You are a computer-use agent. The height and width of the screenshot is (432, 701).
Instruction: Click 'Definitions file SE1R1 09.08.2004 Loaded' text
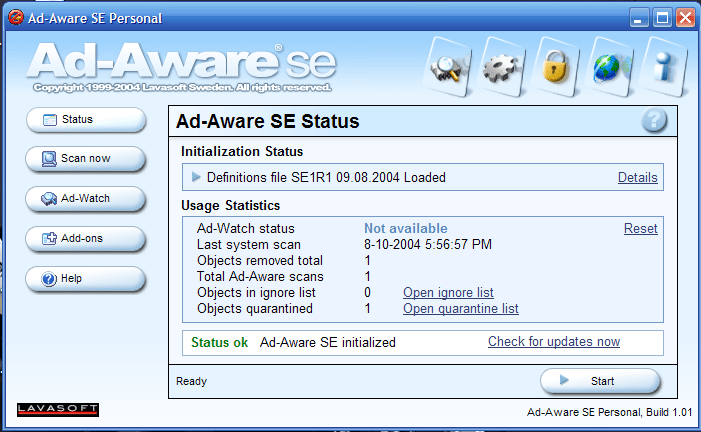(x=326, y=178)
